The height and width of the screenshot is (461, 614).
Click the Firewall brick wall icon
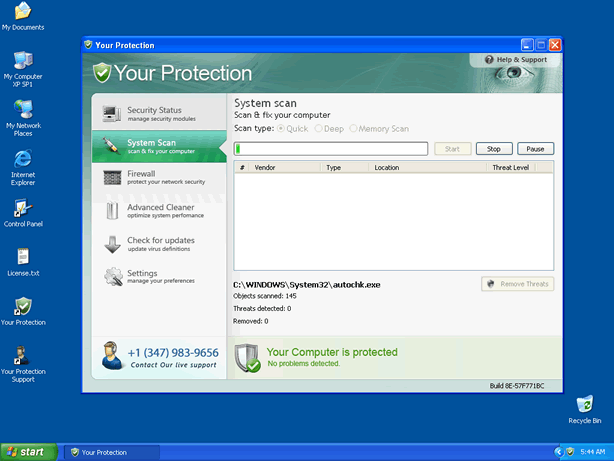(112, 178)
